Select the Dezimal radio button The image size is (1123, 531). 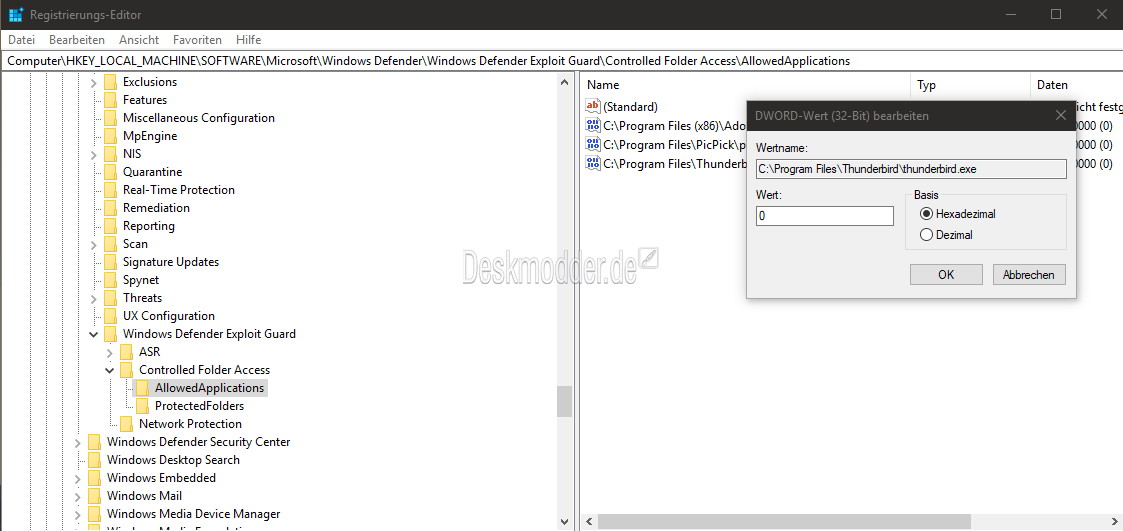coord(927,234)
